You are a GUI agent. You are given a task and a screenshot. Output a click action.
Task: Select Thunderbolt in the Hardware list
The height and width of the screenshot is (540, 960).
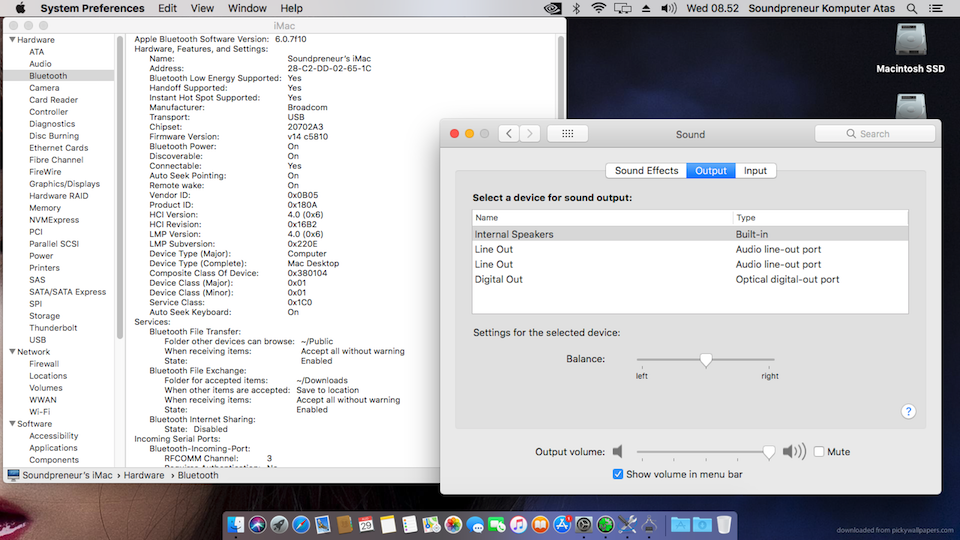pos(53,328)
